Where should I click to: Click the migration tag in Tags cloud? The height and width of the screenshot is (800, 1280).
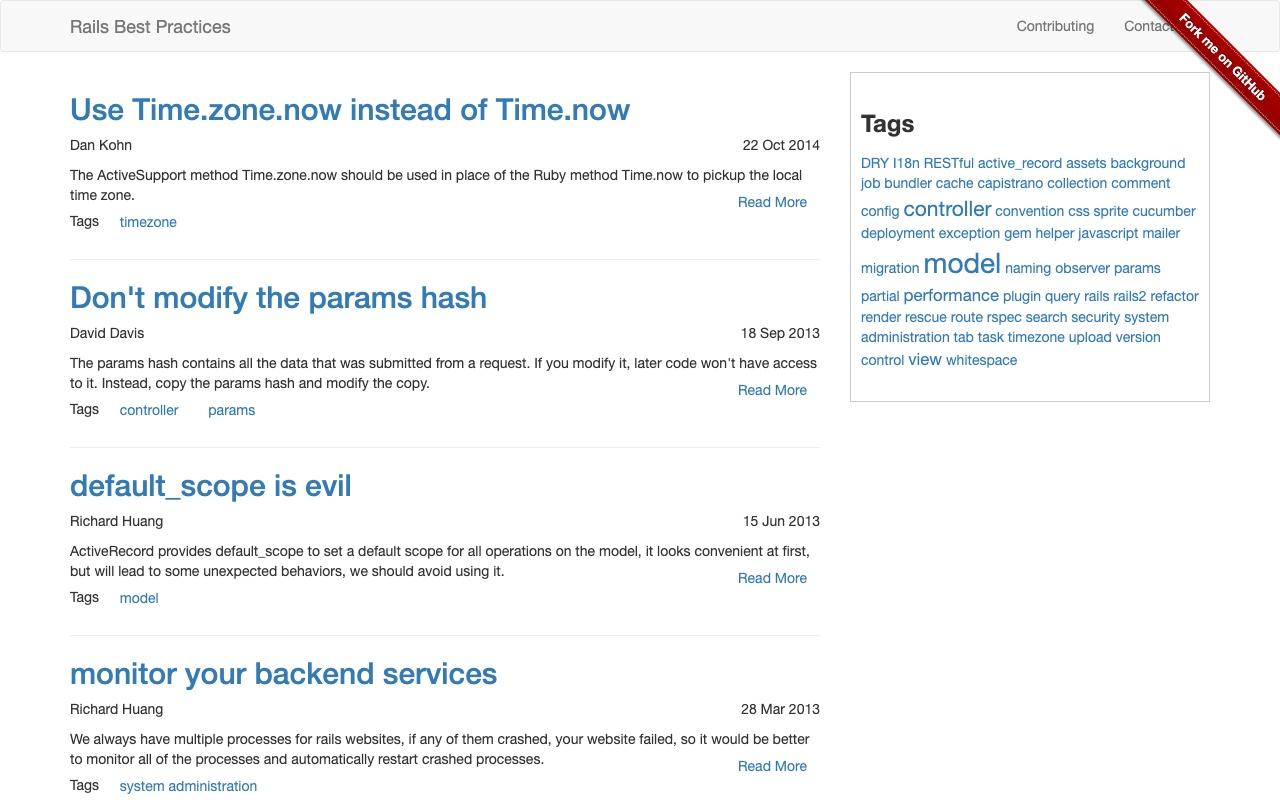click(x=890, y=268)
